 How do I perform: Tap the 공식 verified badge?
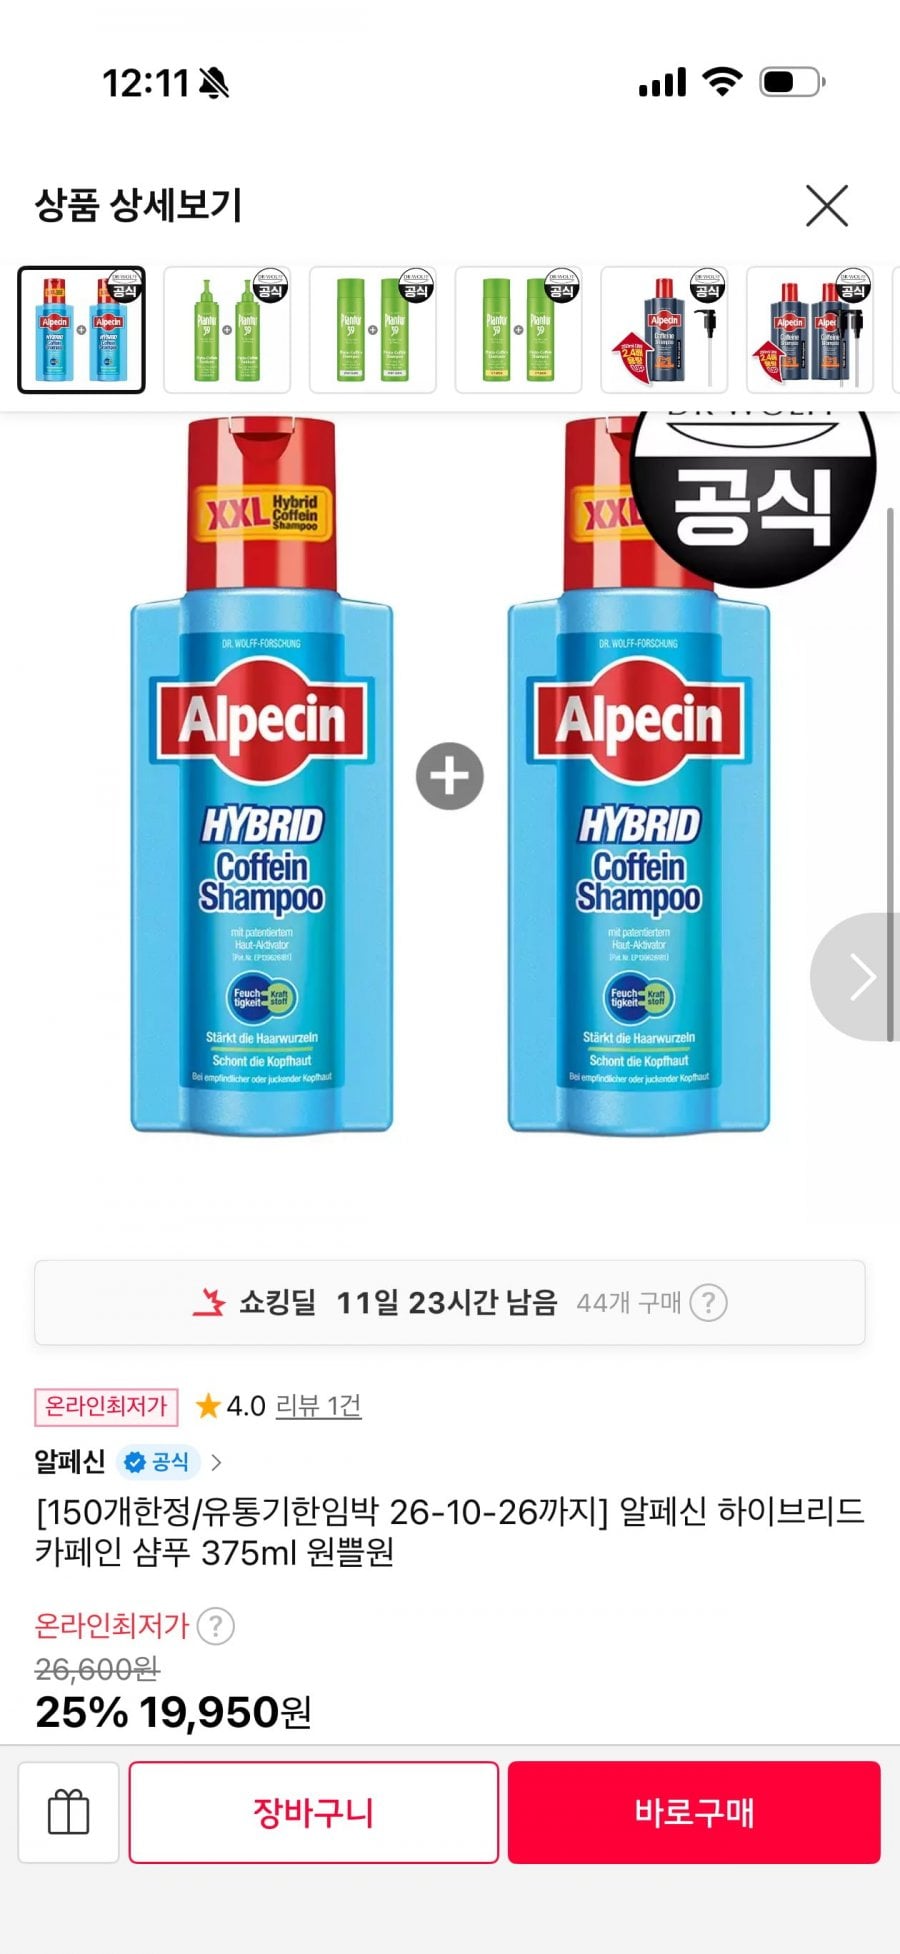(158, 1462)
